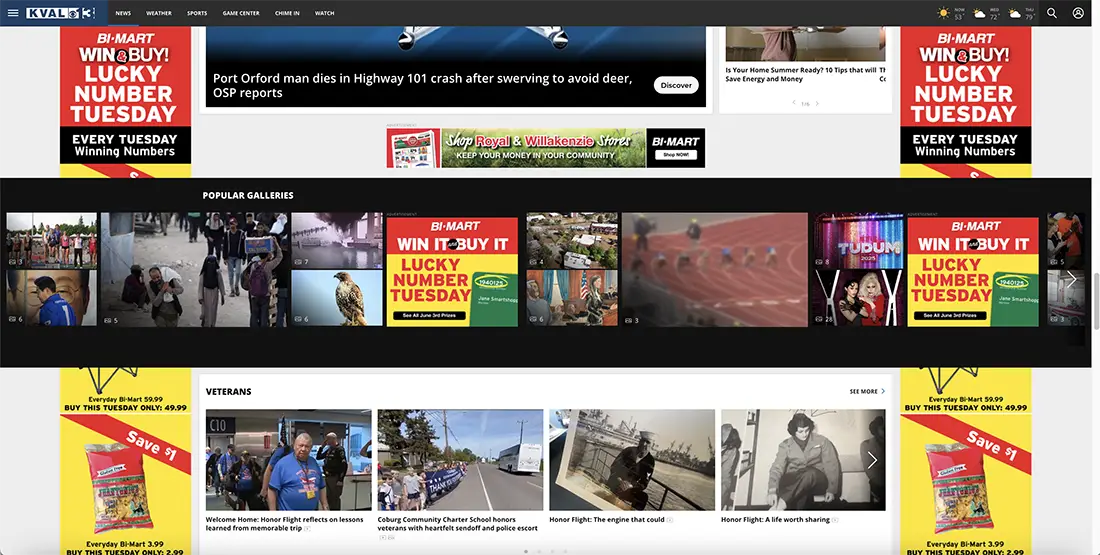Open gallery of man in blue jersey

tap(51, 298)
